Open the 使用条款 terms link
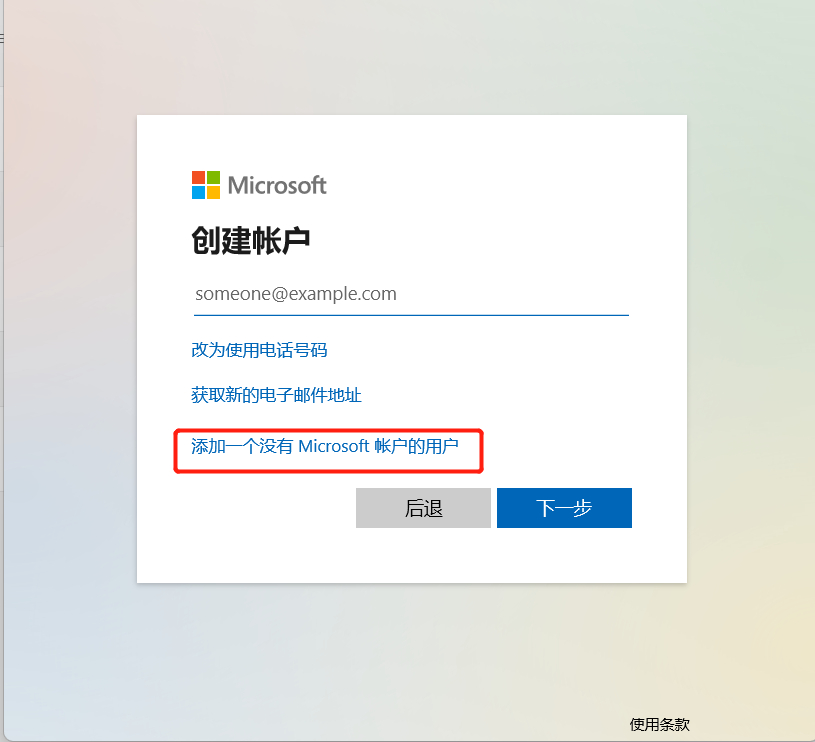 [660, 724]
